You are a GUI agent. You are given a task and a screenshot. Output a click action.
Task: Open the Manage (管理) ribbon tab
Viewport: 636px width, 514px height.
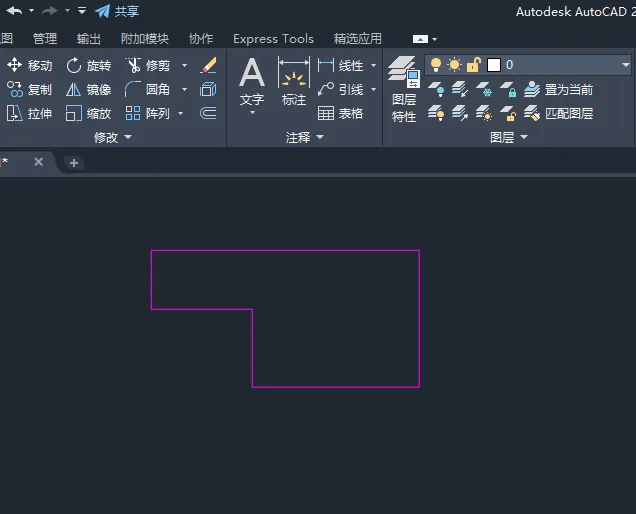45,39
